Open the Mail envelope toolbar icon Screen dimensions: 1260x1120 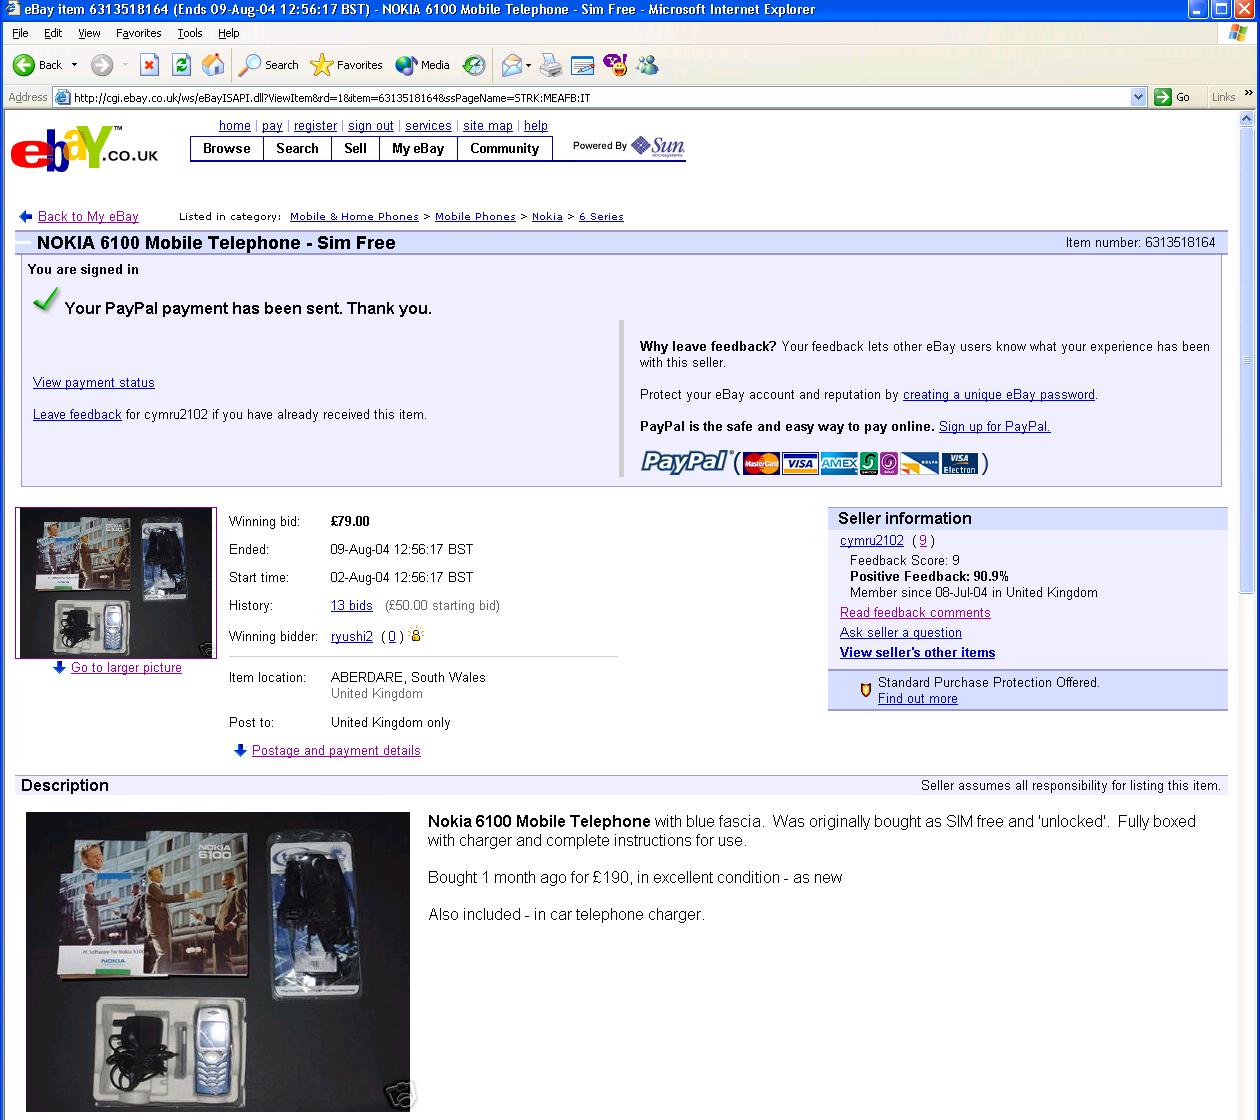pyautogui.click(x=511, y=65)
